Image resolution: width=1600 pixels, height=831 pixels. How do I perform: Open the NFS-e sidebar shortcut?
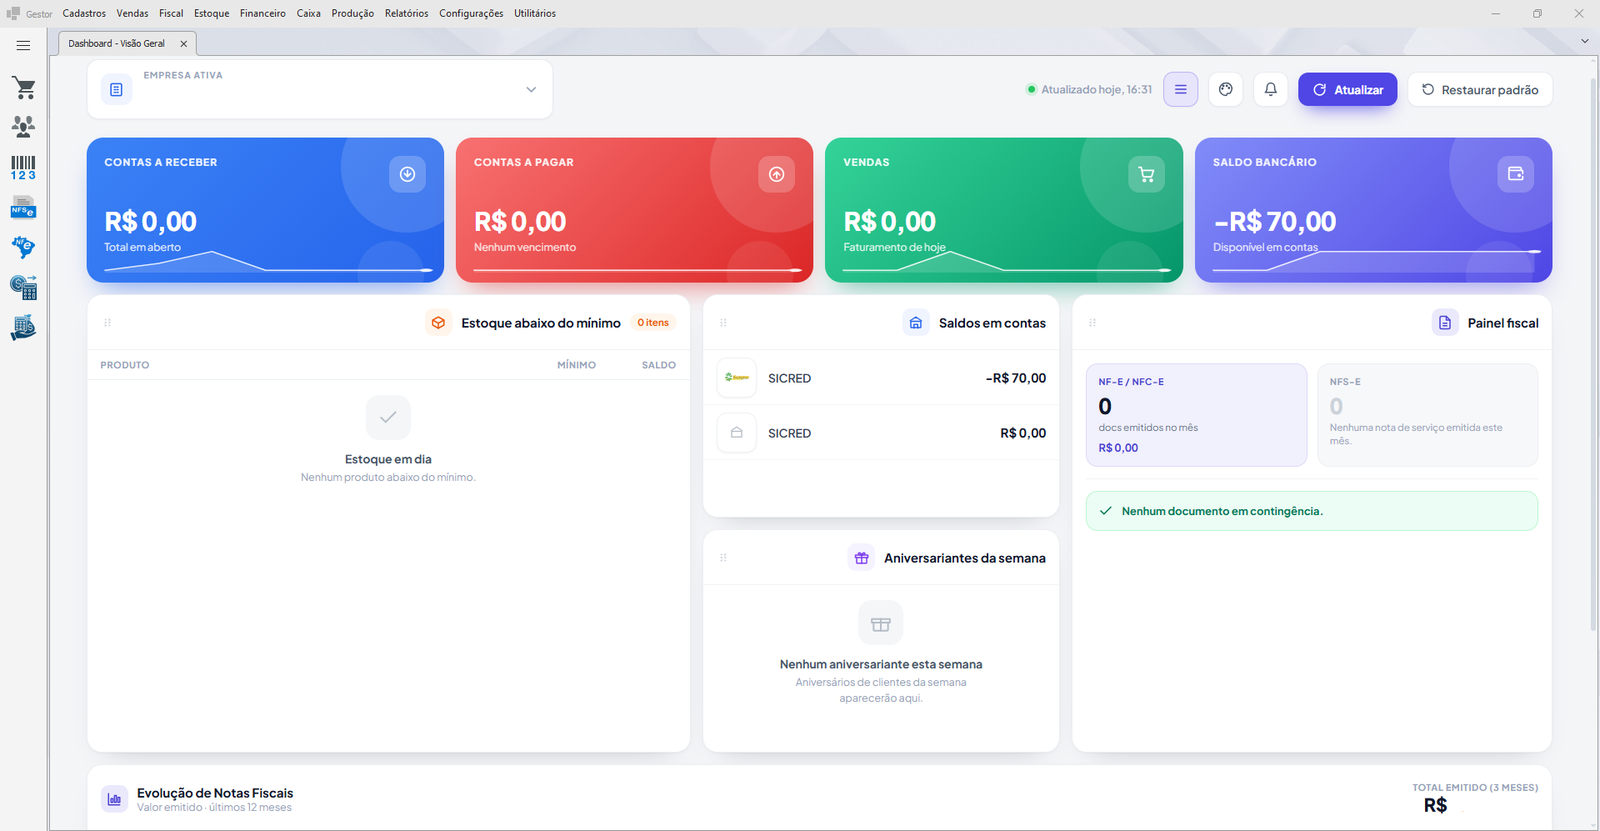pyautogui.click(x=23, y=207)
